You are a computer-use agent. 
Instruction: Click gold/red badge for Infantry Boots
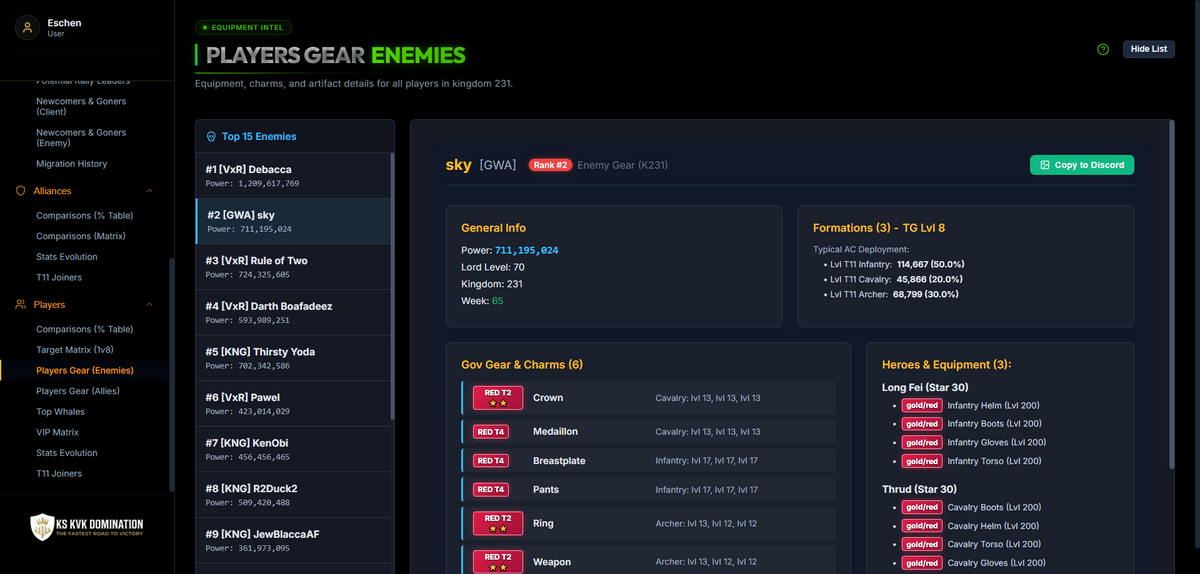tap(922, 424)
